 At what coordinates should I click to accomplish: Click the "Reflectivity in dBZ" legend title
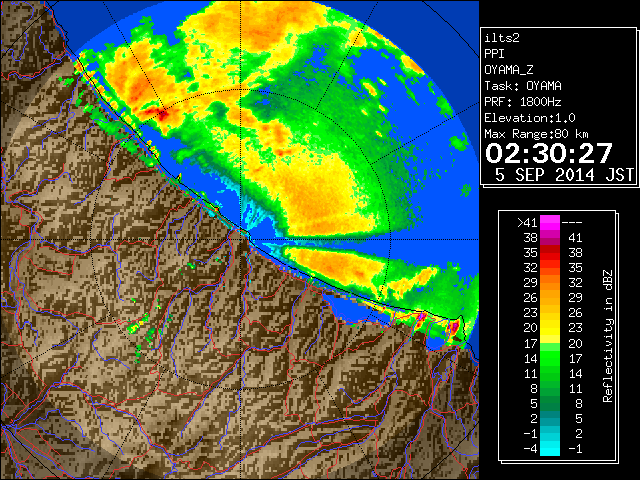click(608, 336)
